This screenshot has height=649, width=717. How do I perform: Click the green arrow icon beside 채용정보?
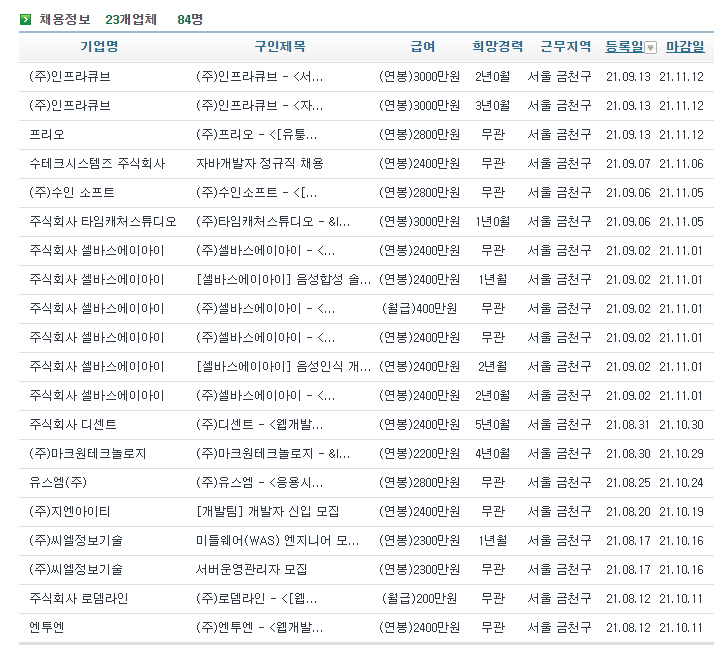[x=26, y=20]
